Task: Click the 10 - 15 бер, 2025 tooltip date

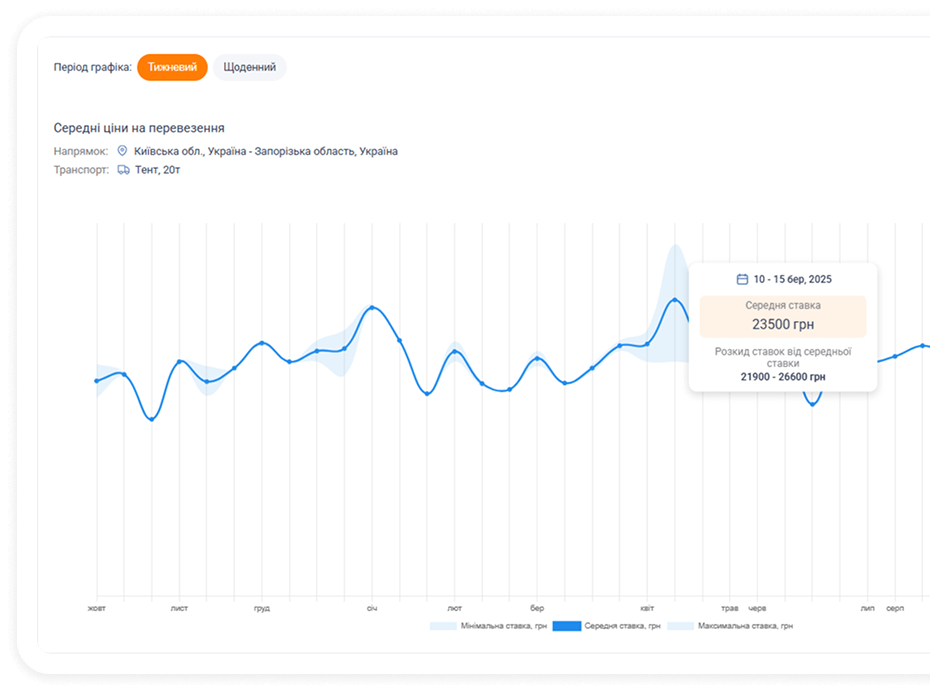Action: 792,279
